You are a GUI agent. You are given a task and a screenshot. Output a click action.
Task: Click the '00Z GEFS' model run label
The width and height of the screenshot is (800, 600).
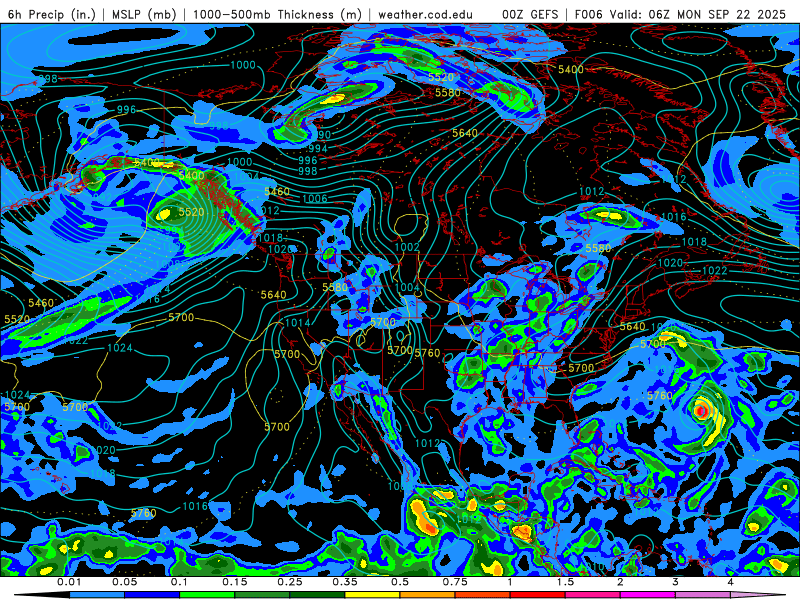pos(530,14)
